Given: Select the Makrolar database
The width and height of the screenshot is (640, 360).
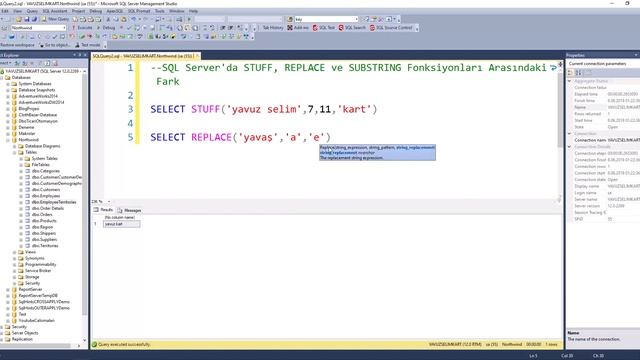Looking at the screenshot, I should point(27,133).
